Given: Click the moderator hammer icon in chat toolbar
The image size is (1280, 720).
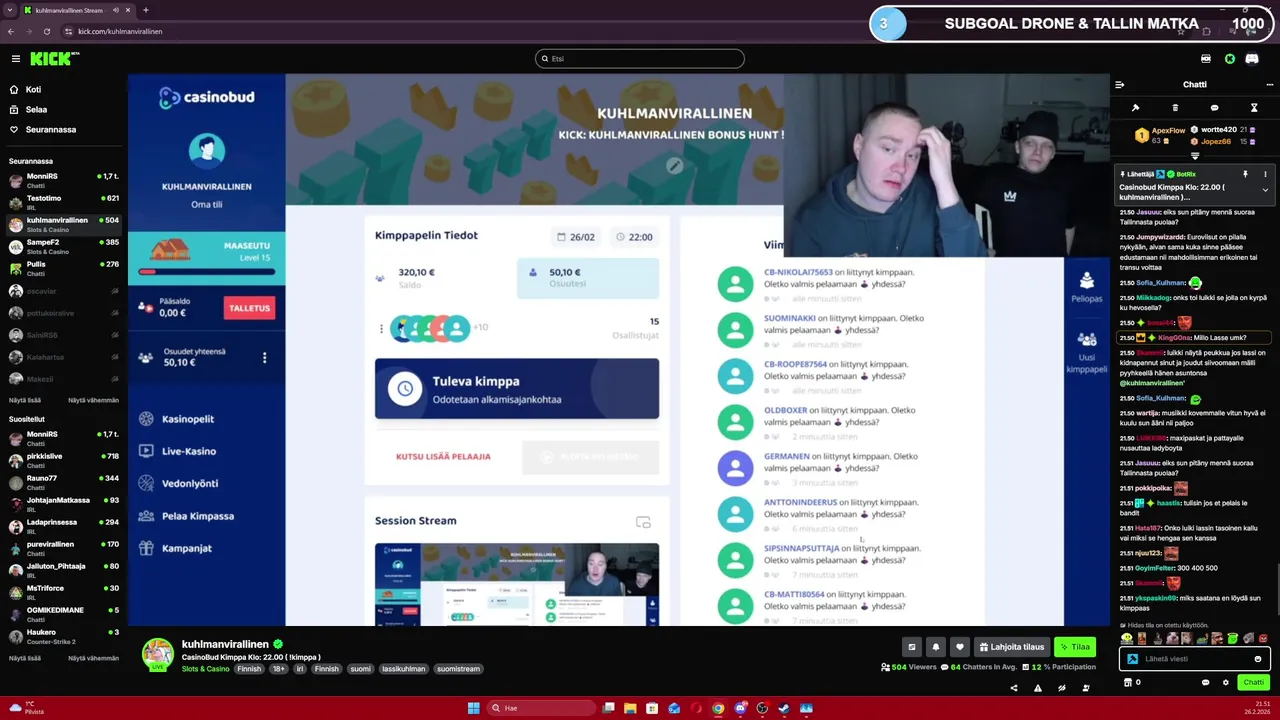Looking at the screenshot, I should (1135, 108).
